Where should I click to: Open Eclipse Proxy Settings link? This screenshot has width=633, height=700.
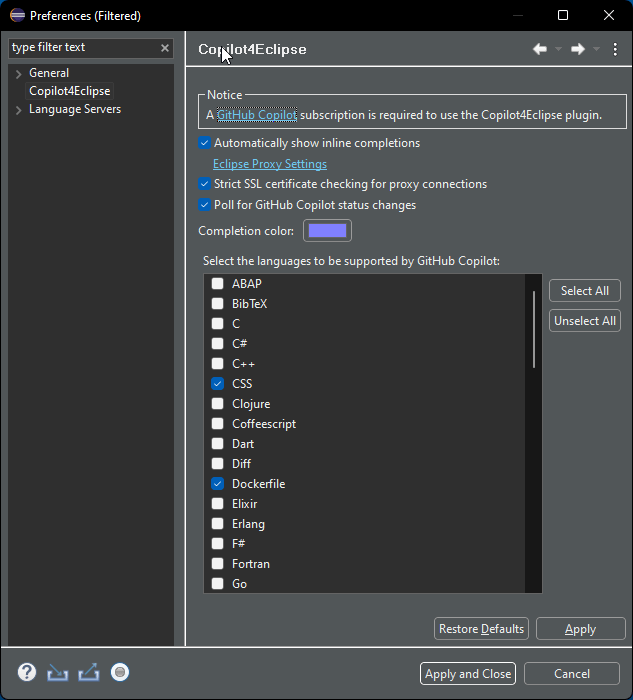pyautogui.click(x=270, y=164)
